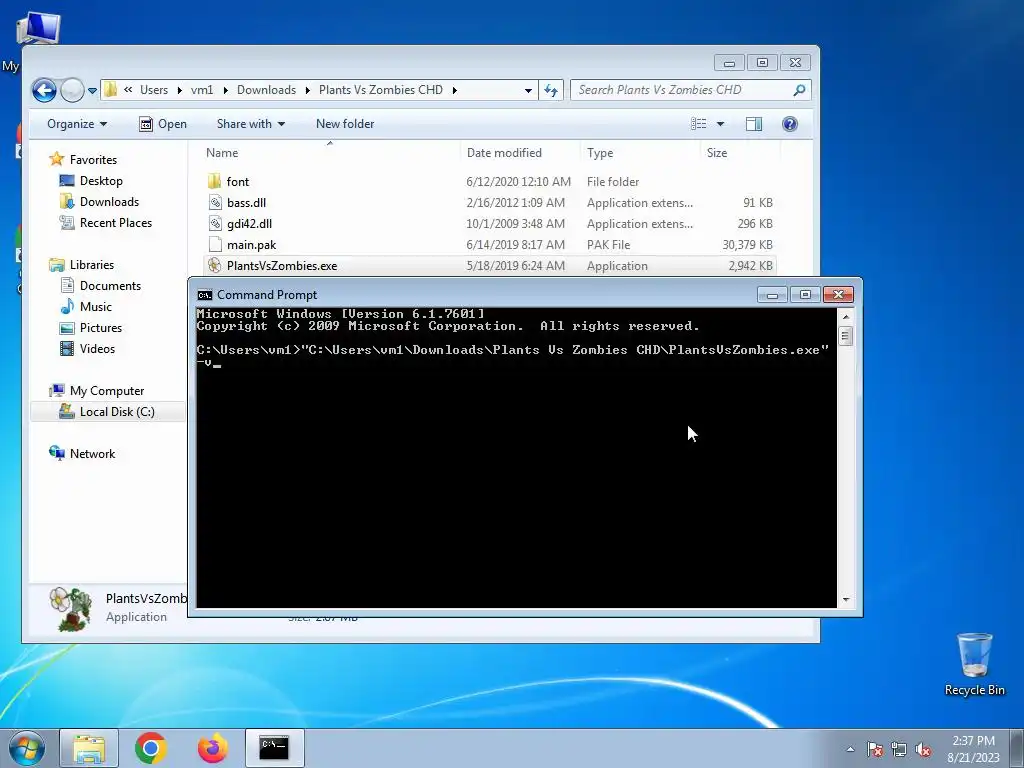1024x768 pixels.
Task: Select the Recycle Bin desktop icon
Action: 974,664
